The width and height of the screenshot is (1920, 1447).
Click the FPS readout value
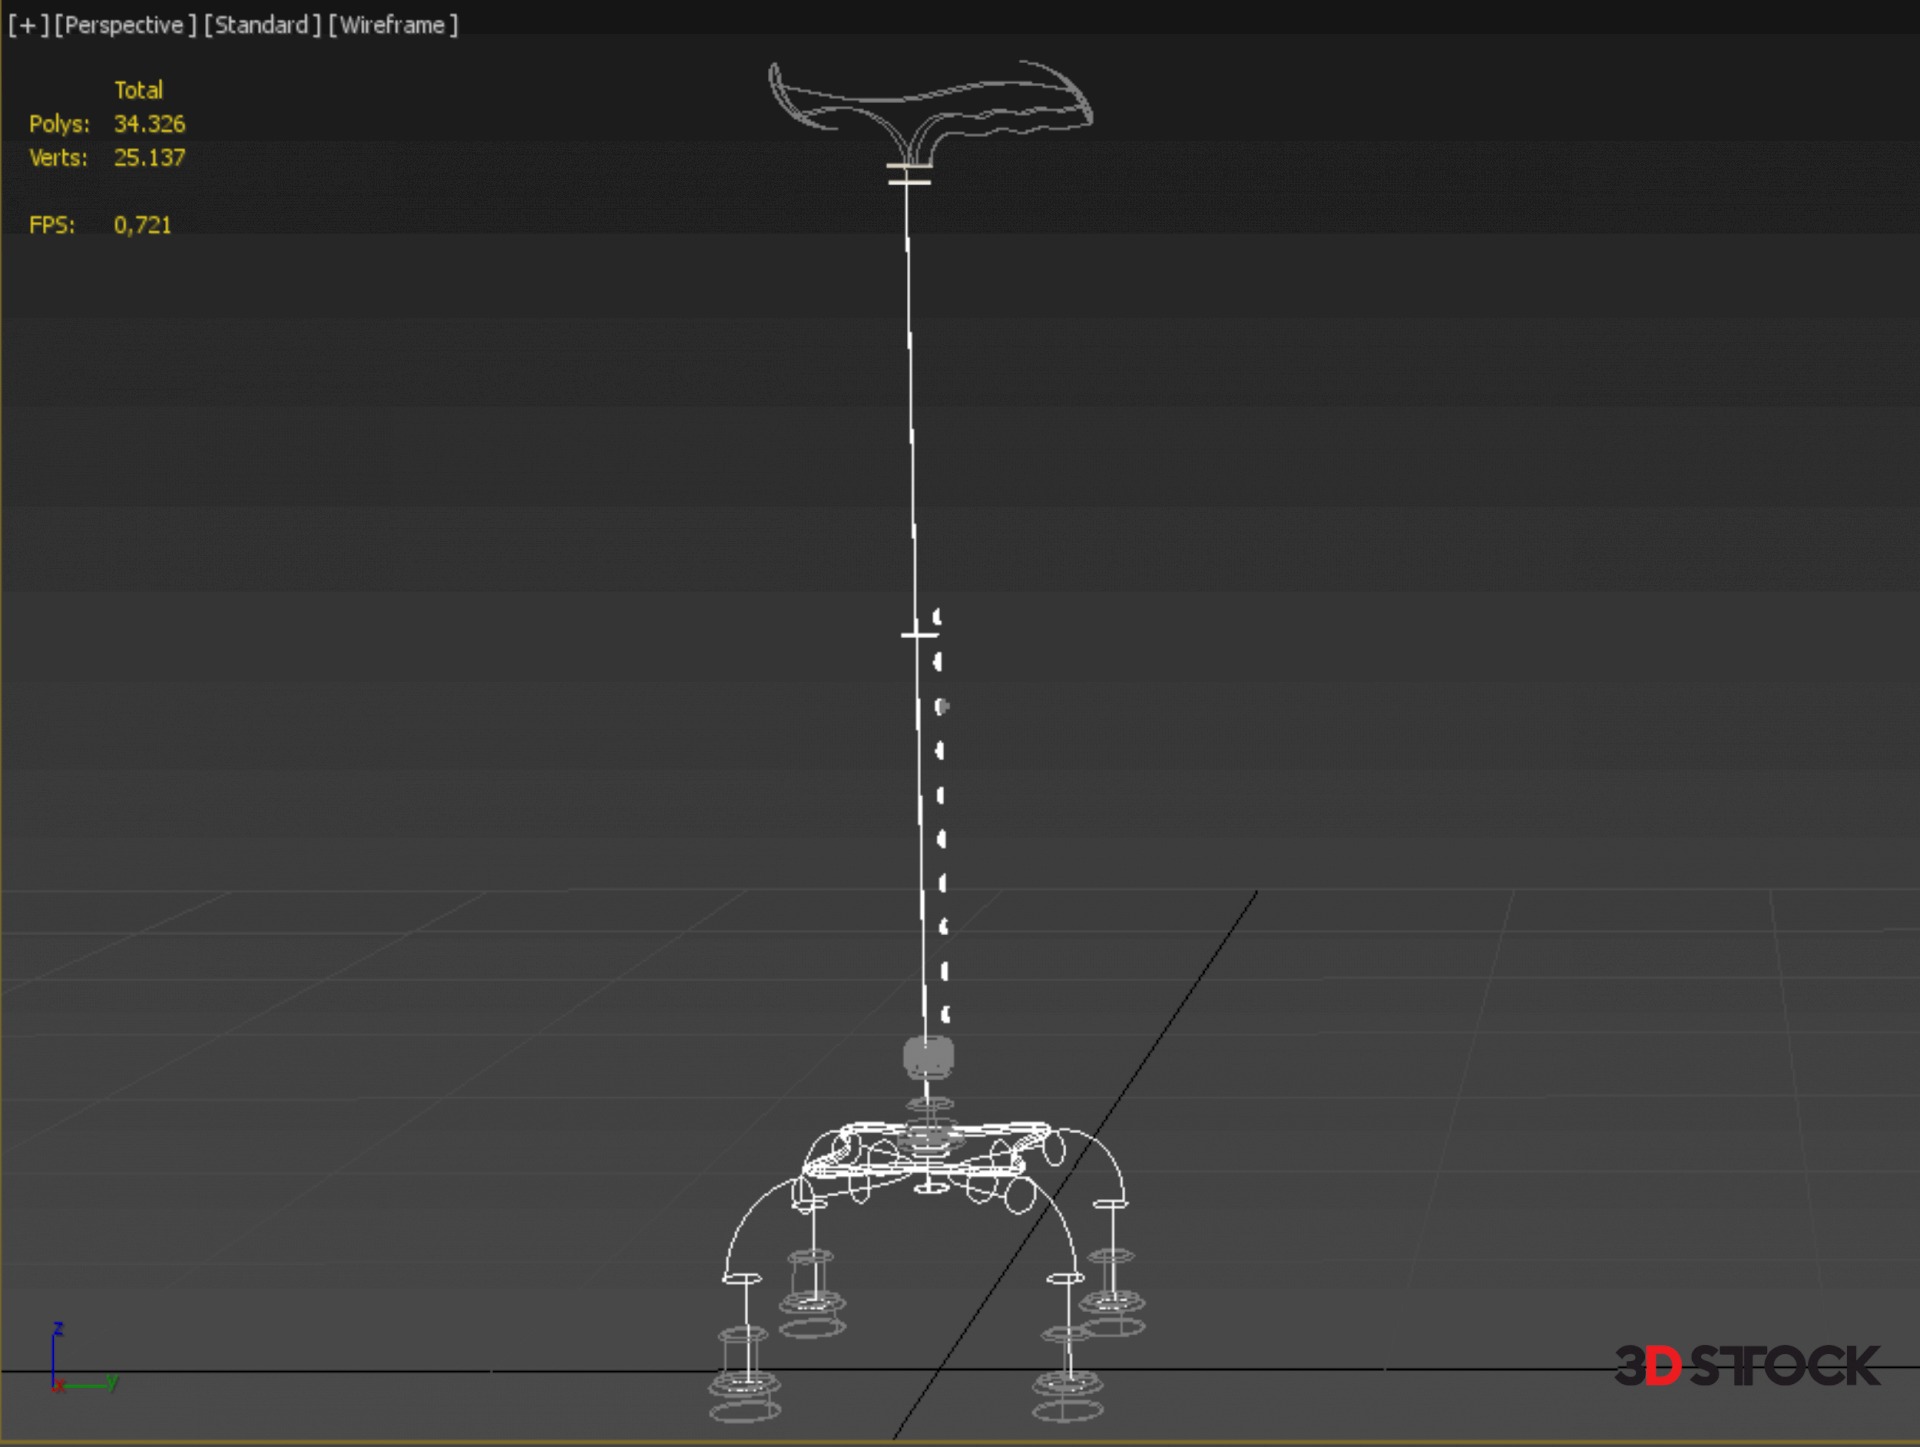142,225
